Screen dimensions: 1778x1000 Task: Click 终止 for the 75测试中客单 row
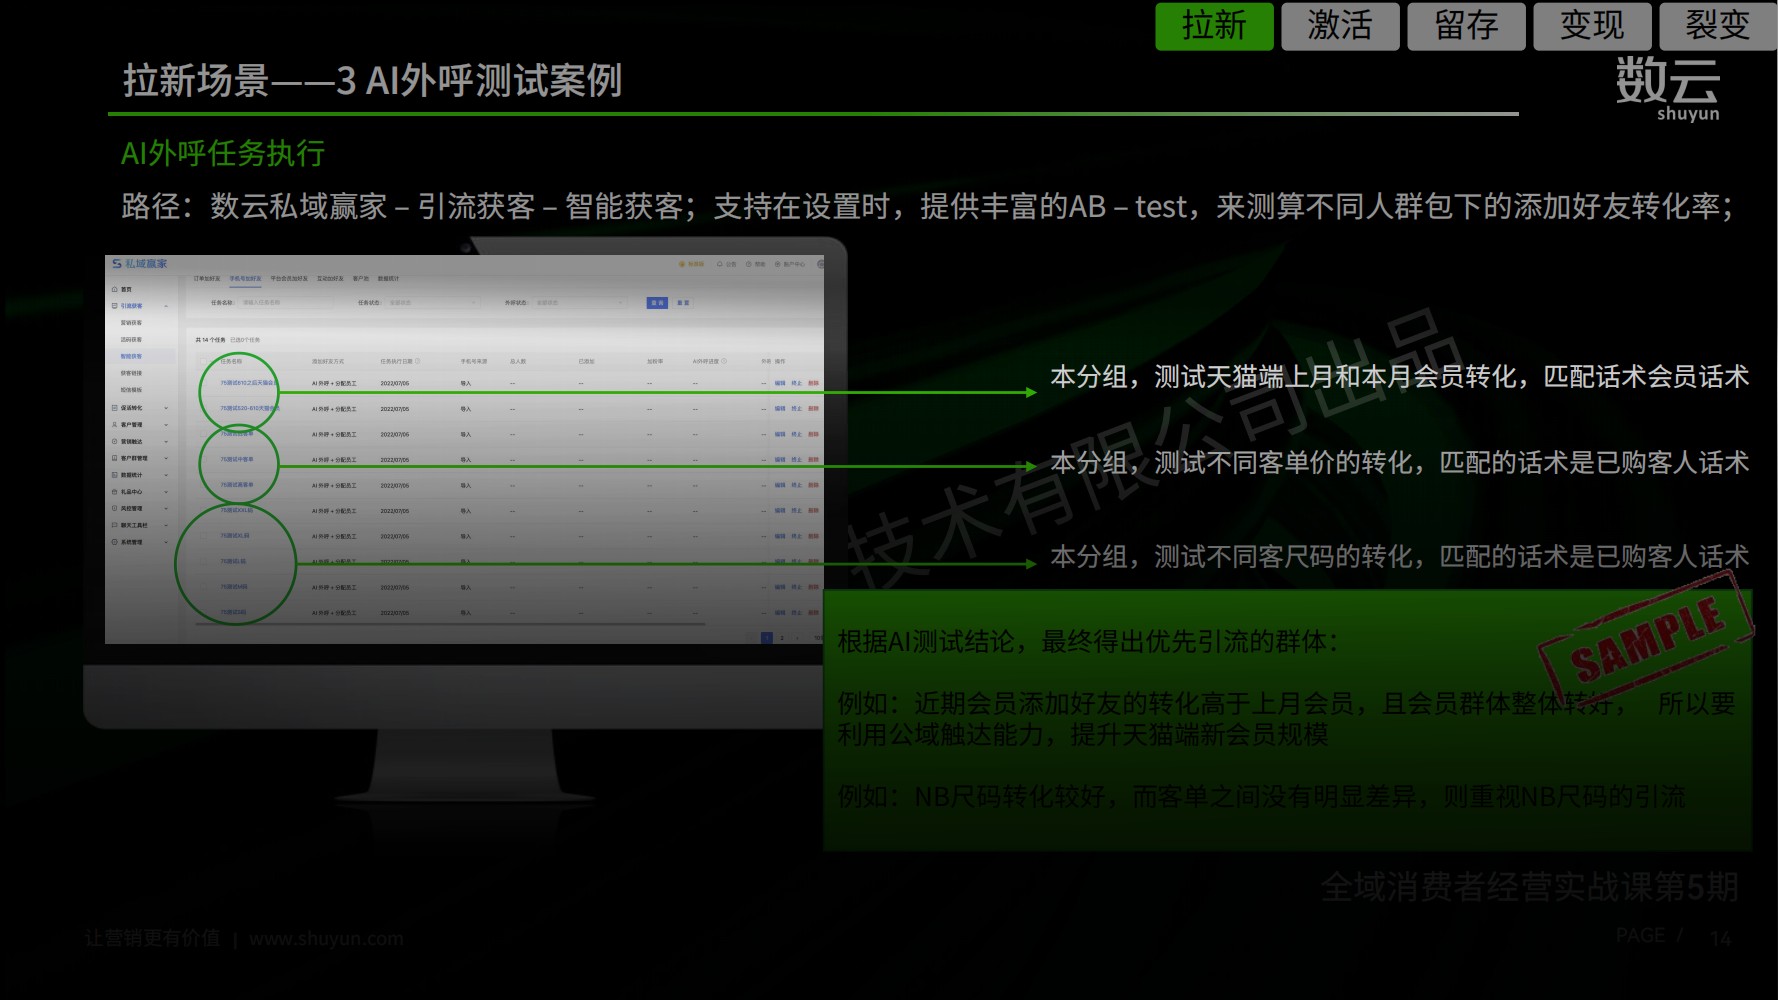pyautogui.click(x=797, y=460)
